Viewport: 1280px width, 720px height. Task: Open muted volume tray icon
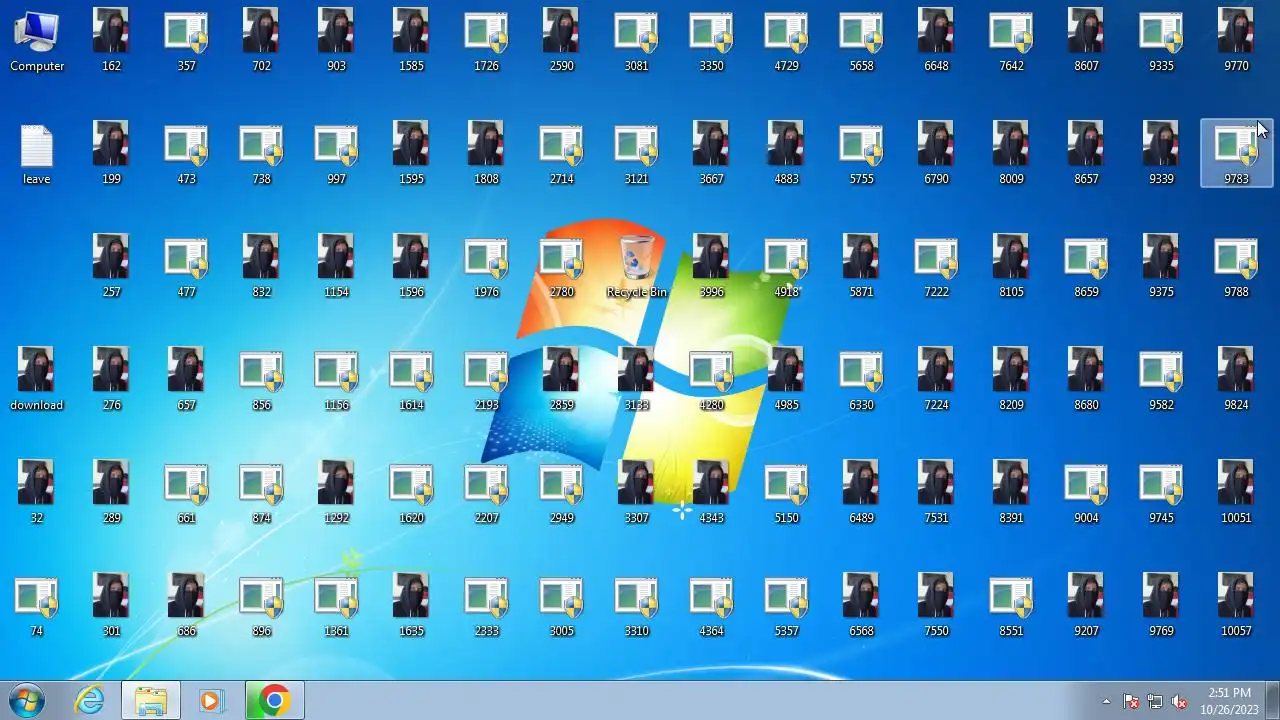pos(1179,701)
